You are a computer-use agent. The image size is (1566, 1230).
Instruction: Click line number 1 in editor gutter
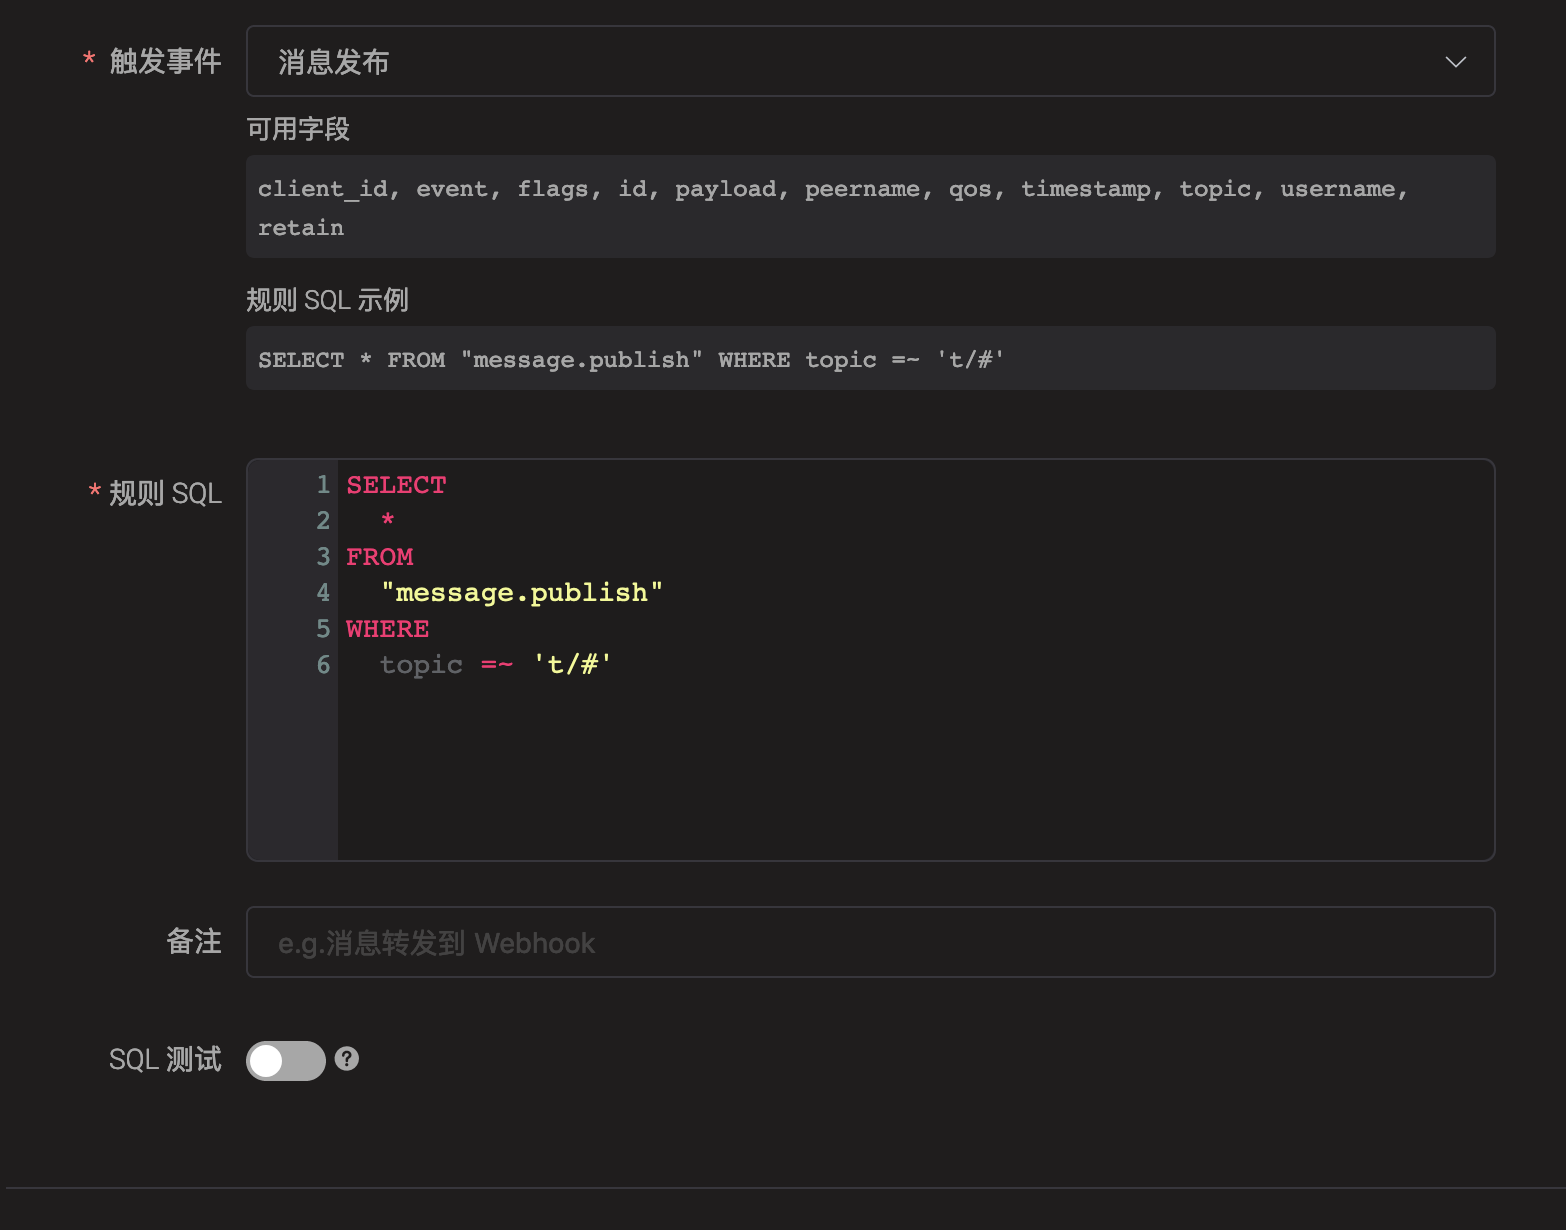pos(323,485)
